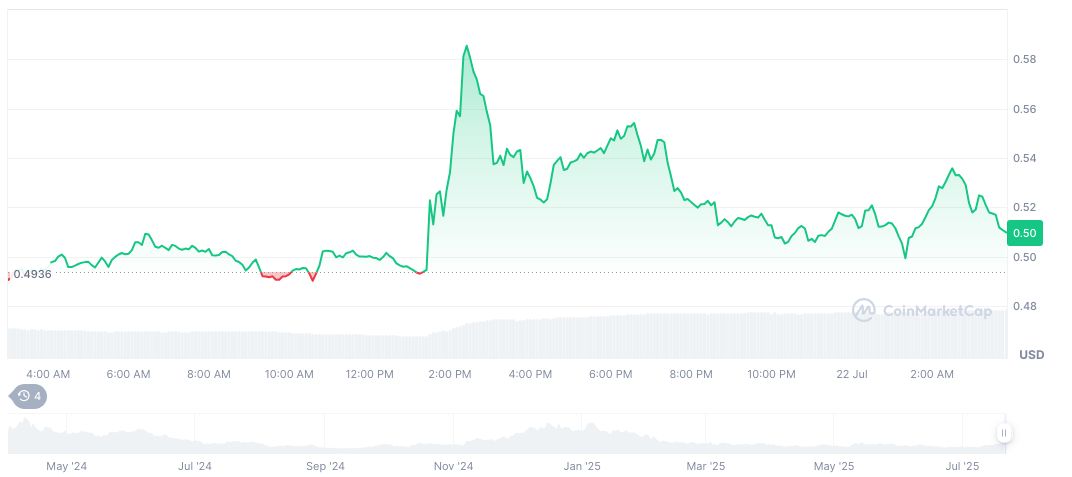Select May '24 on the overview timeline

pyautogui.click(x=67, y=466)
